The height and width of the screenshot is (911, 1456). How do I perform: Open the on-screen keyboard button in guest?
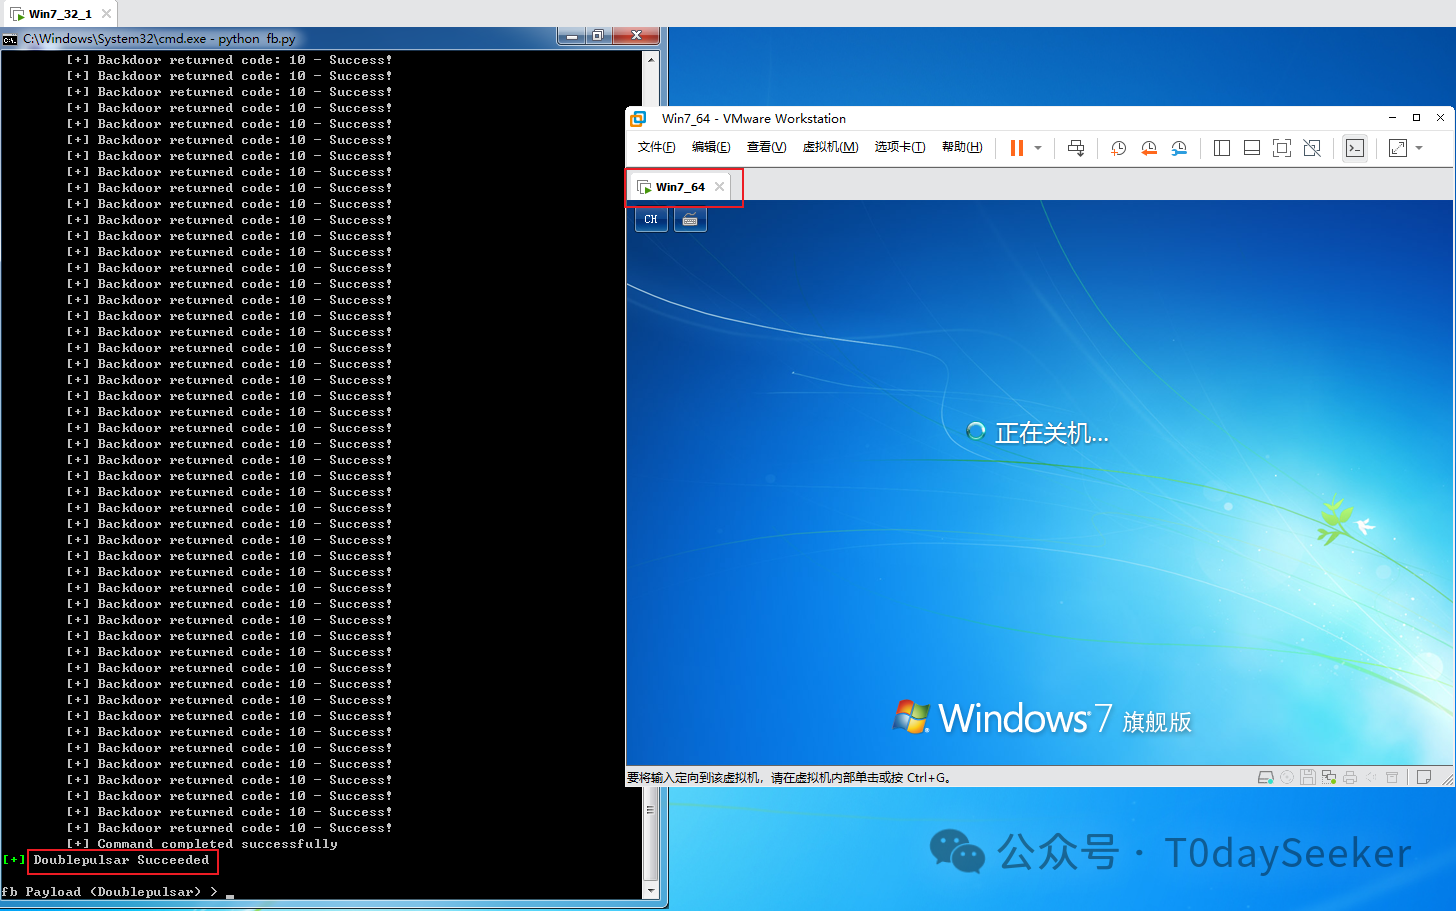[690, 219]
